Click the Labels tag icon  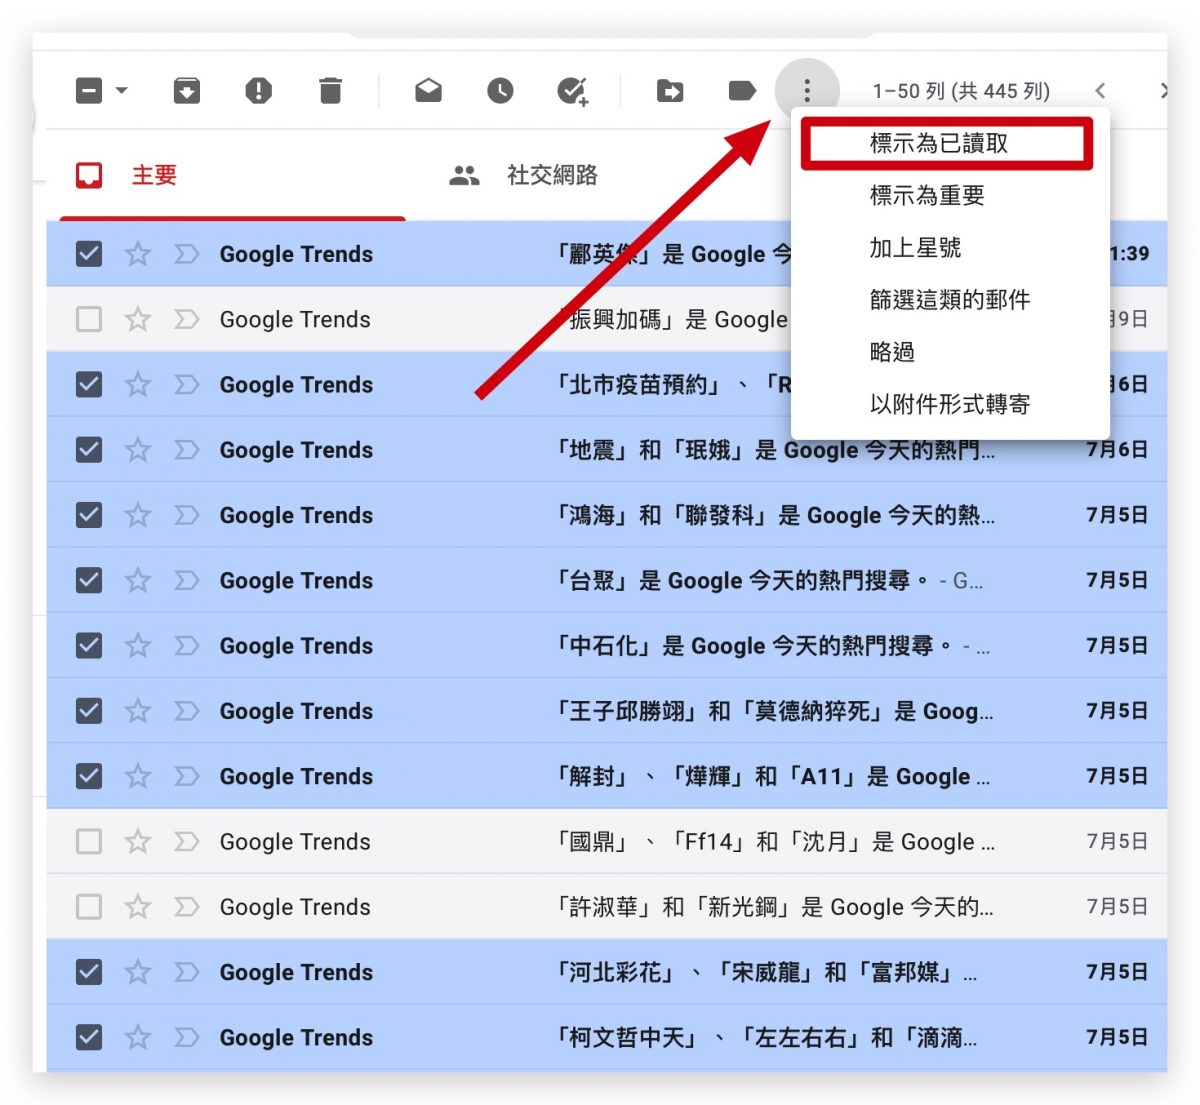point(742,91)
